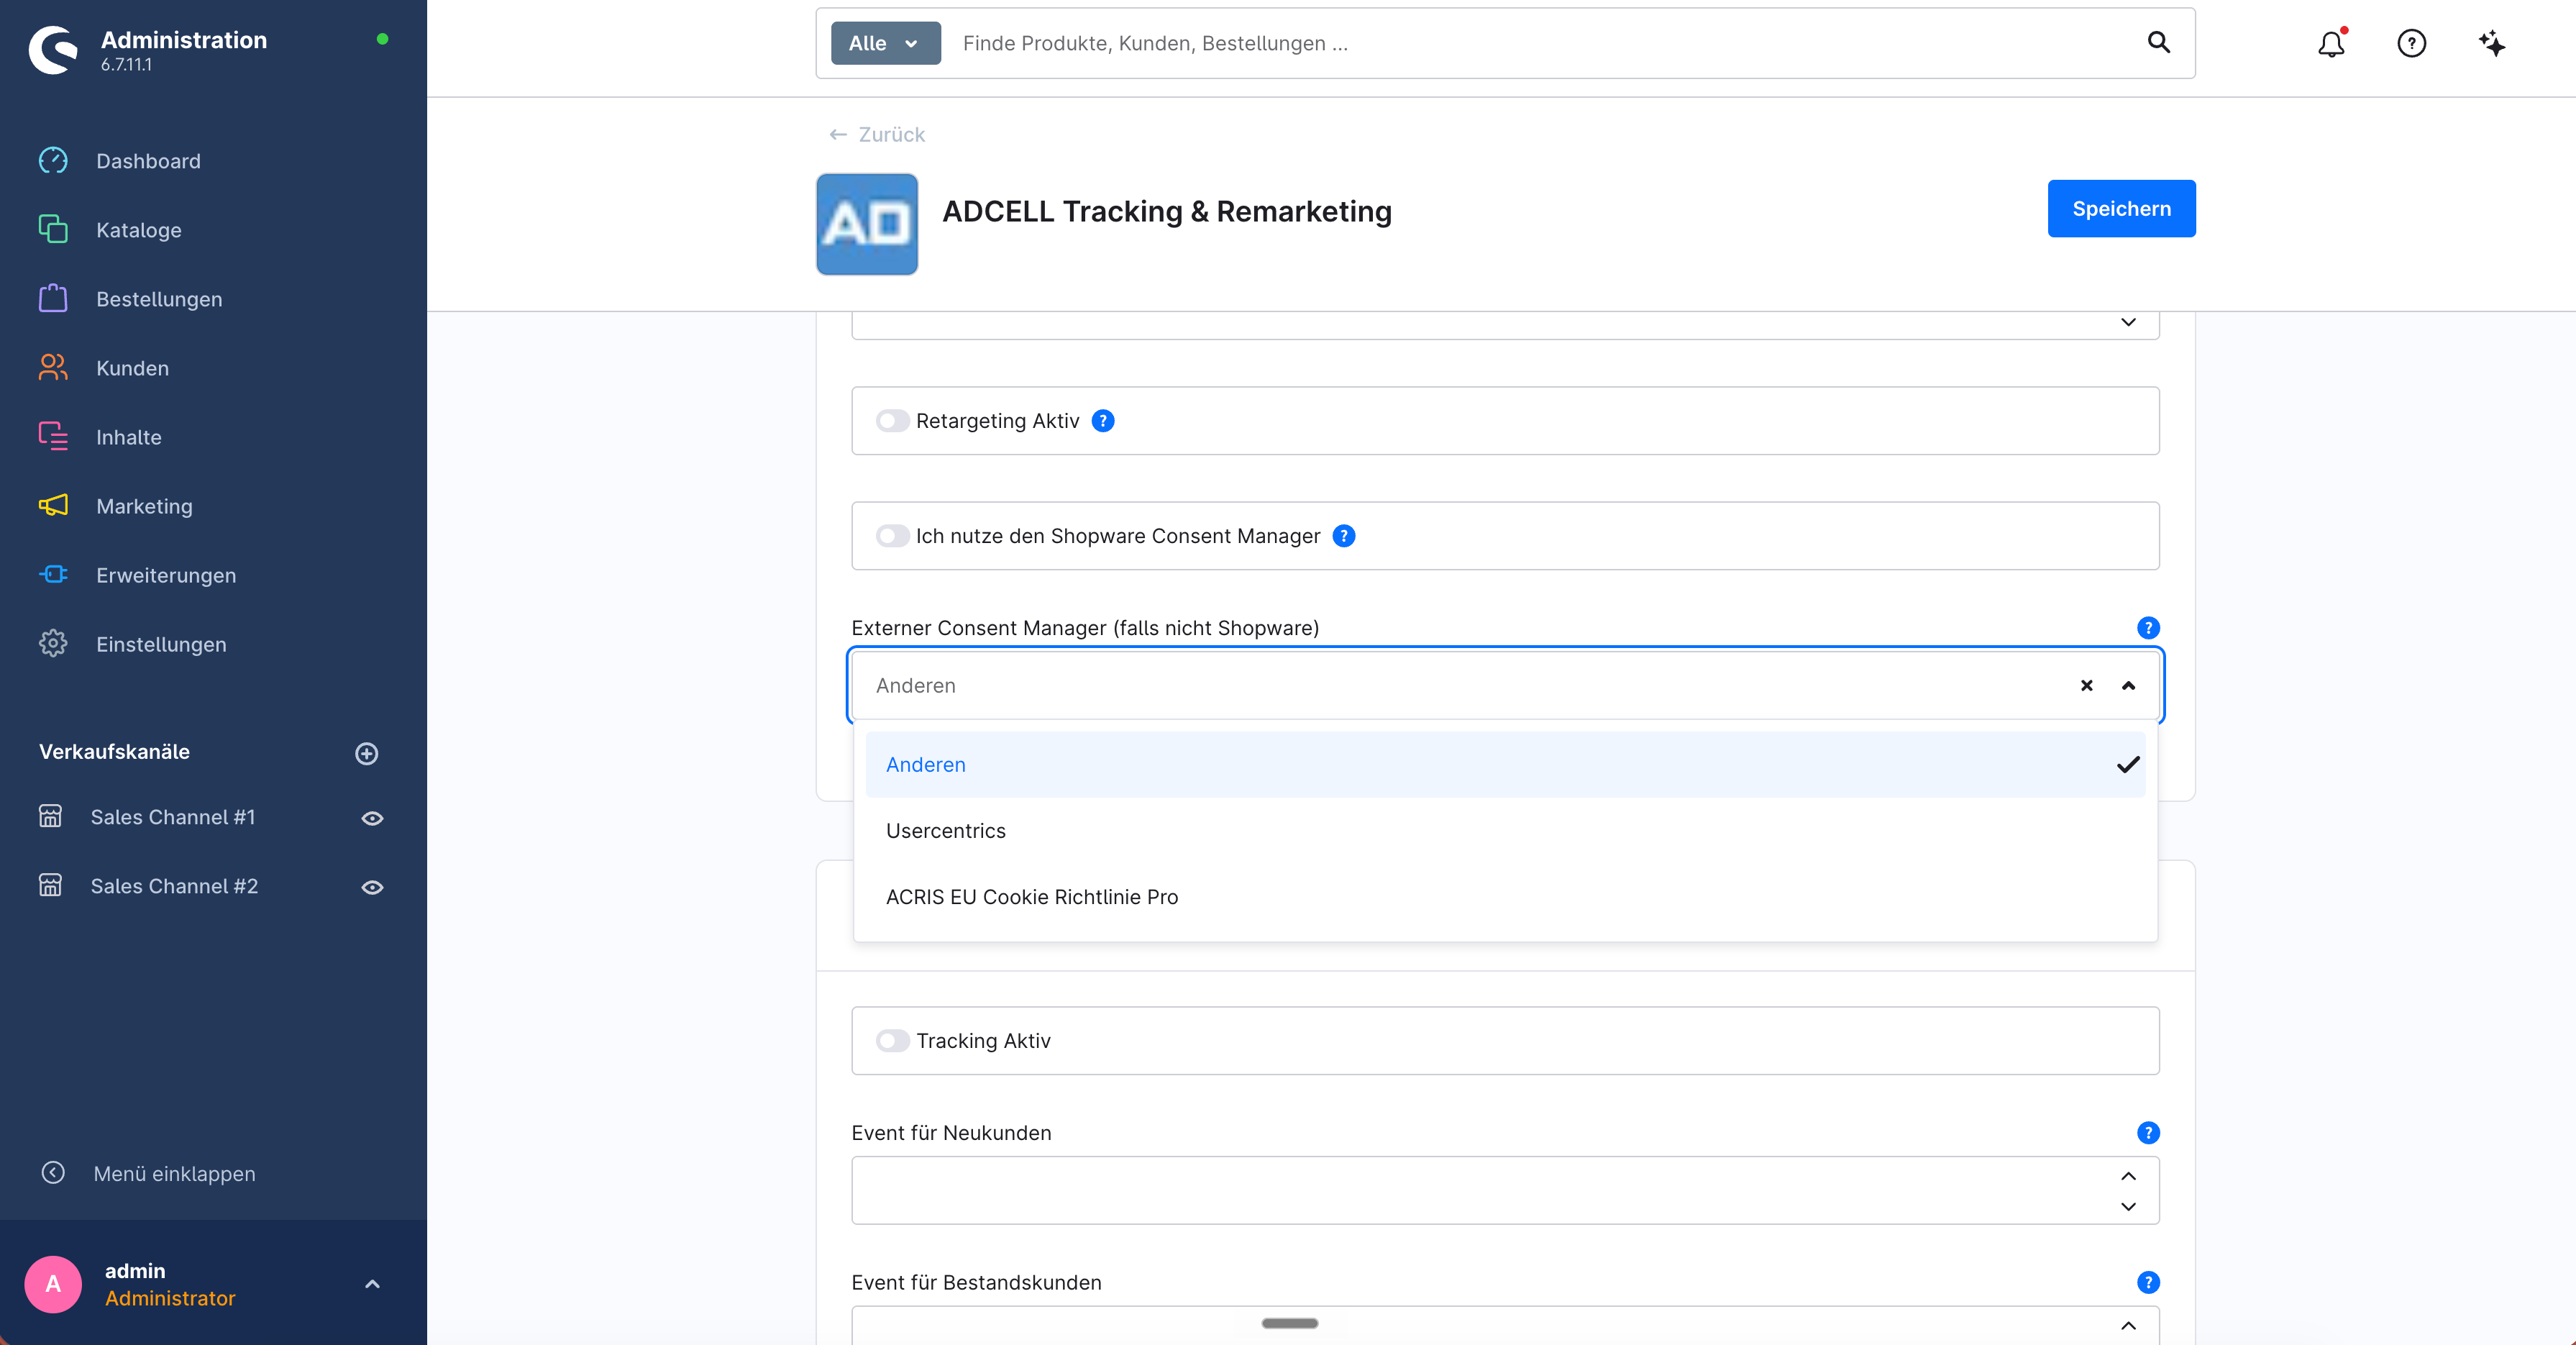Click the Externer Consent Manager help icon
This screenshot has width=2576, height=1345.
(2148, 628)
